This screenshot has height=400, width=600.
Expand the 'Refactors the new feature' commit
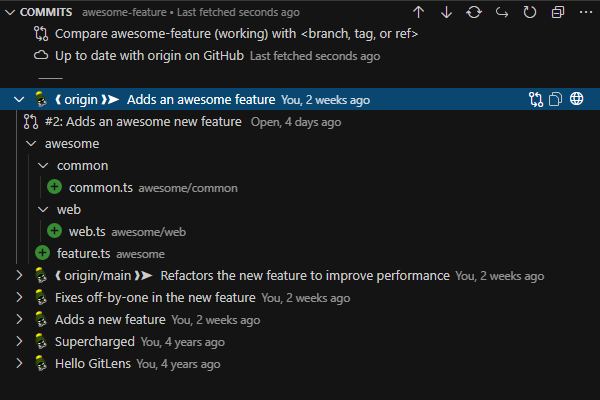19,275
